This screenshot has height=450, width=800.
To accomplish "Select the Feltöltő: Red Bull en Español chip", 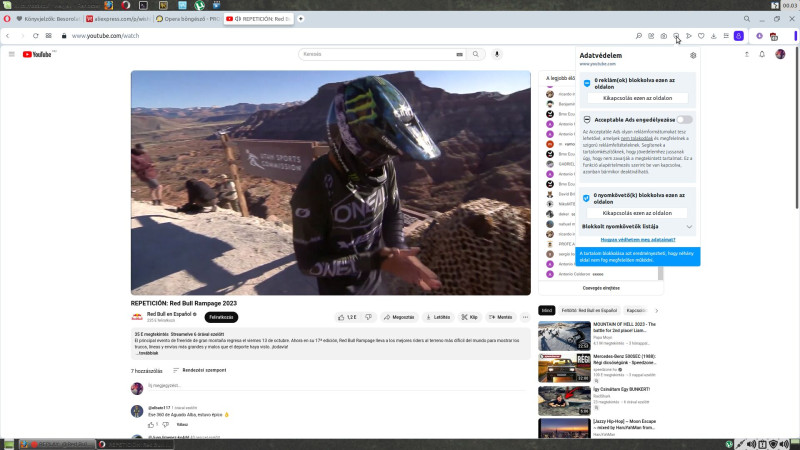I will [x=589, y=311].
